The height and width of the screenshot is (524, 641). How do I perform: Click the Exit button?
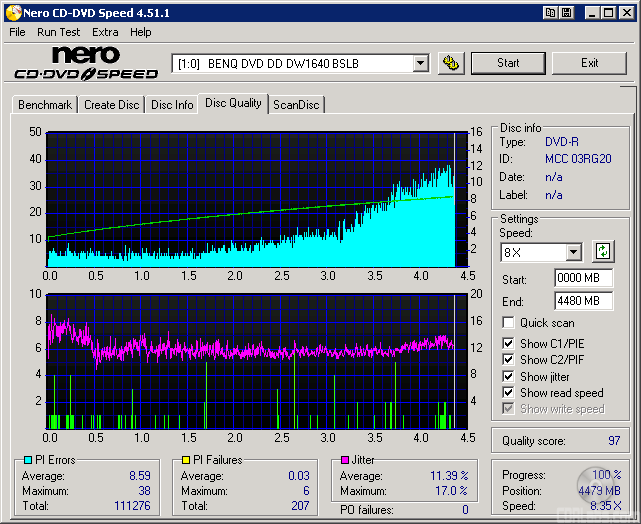point(589,63)
